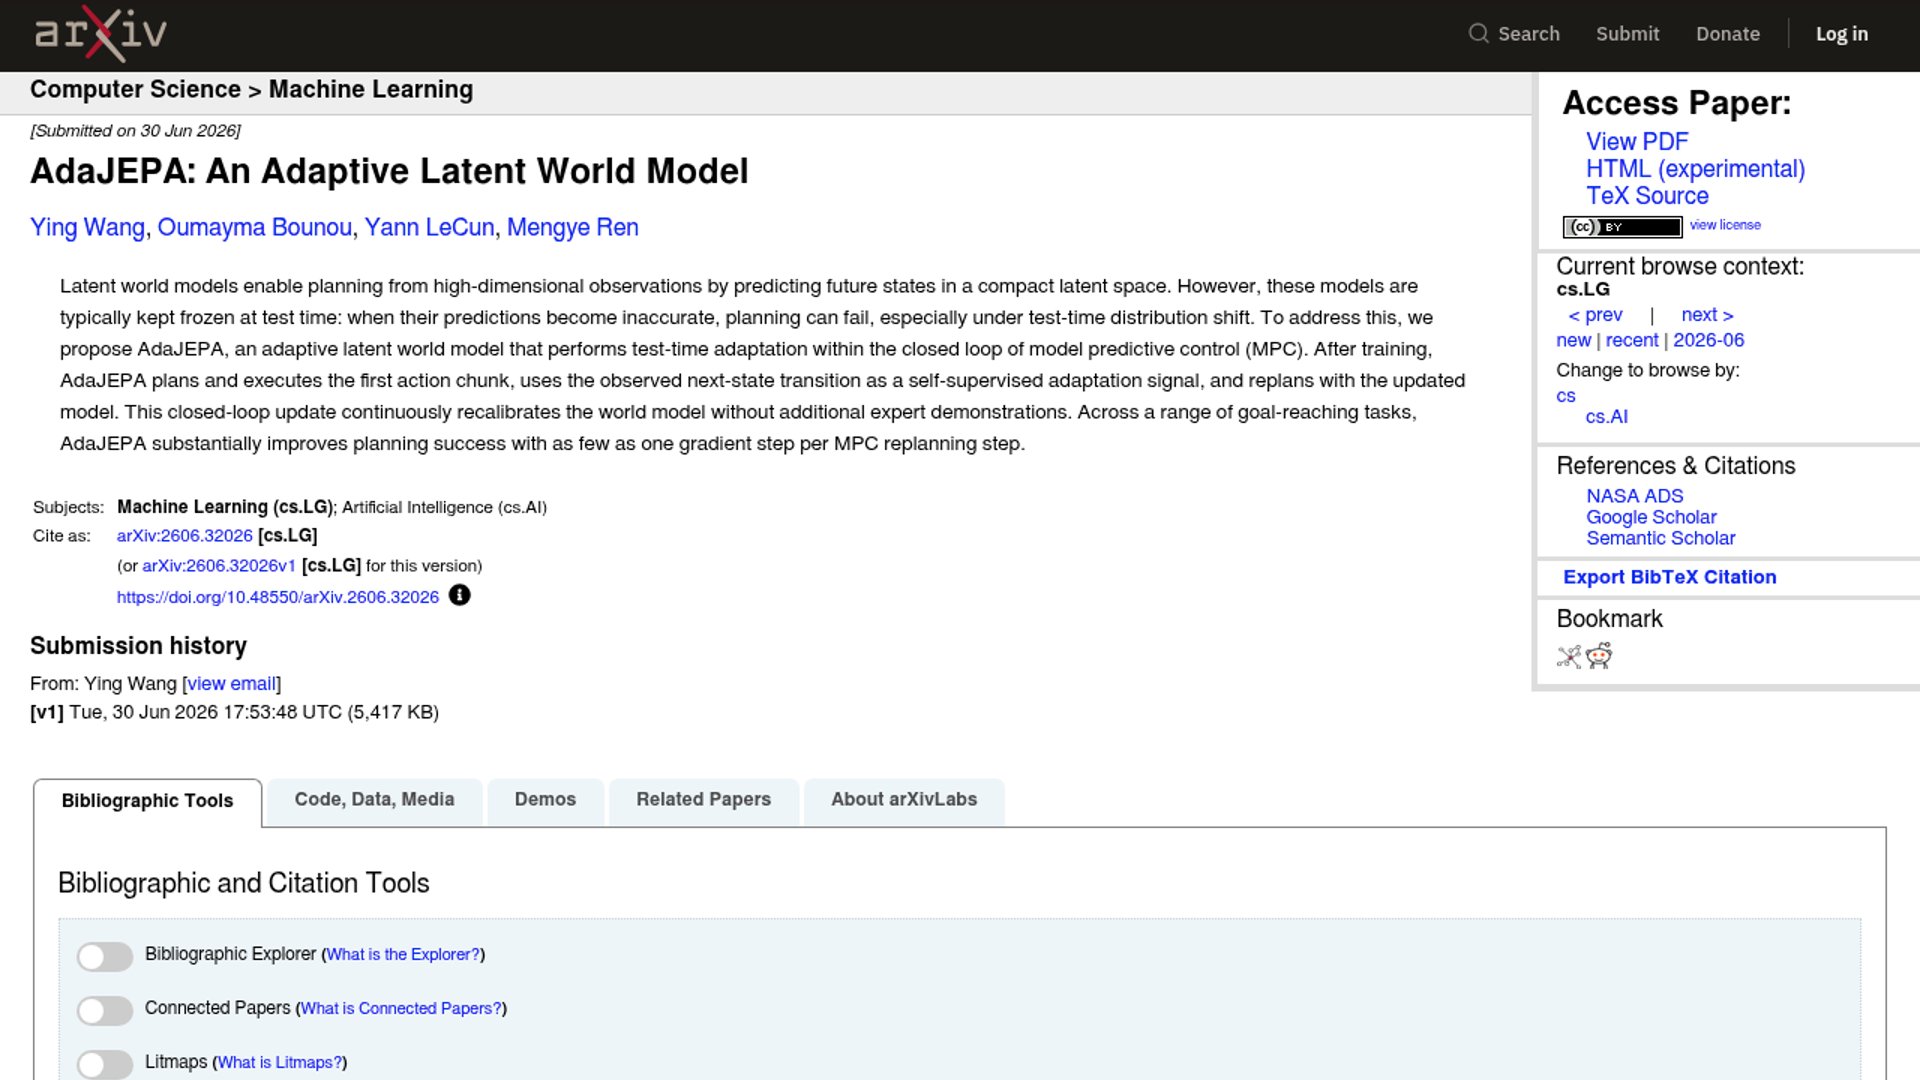
Task: Click the search magnifier icon
Action: pos(1478,33)
